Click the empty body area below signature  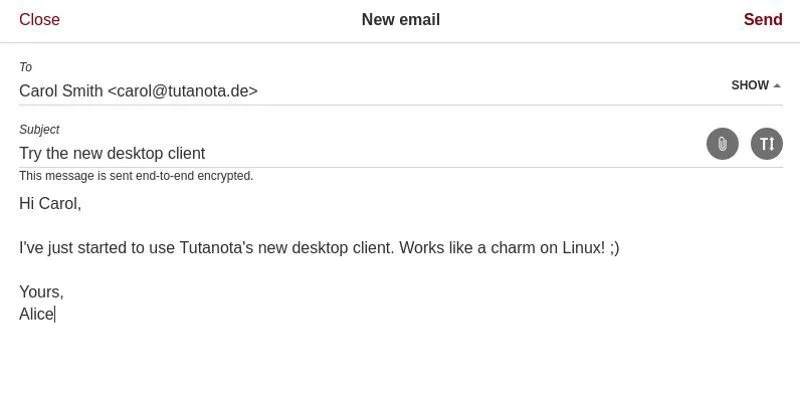pyautogui.click(x=400, y=365)
